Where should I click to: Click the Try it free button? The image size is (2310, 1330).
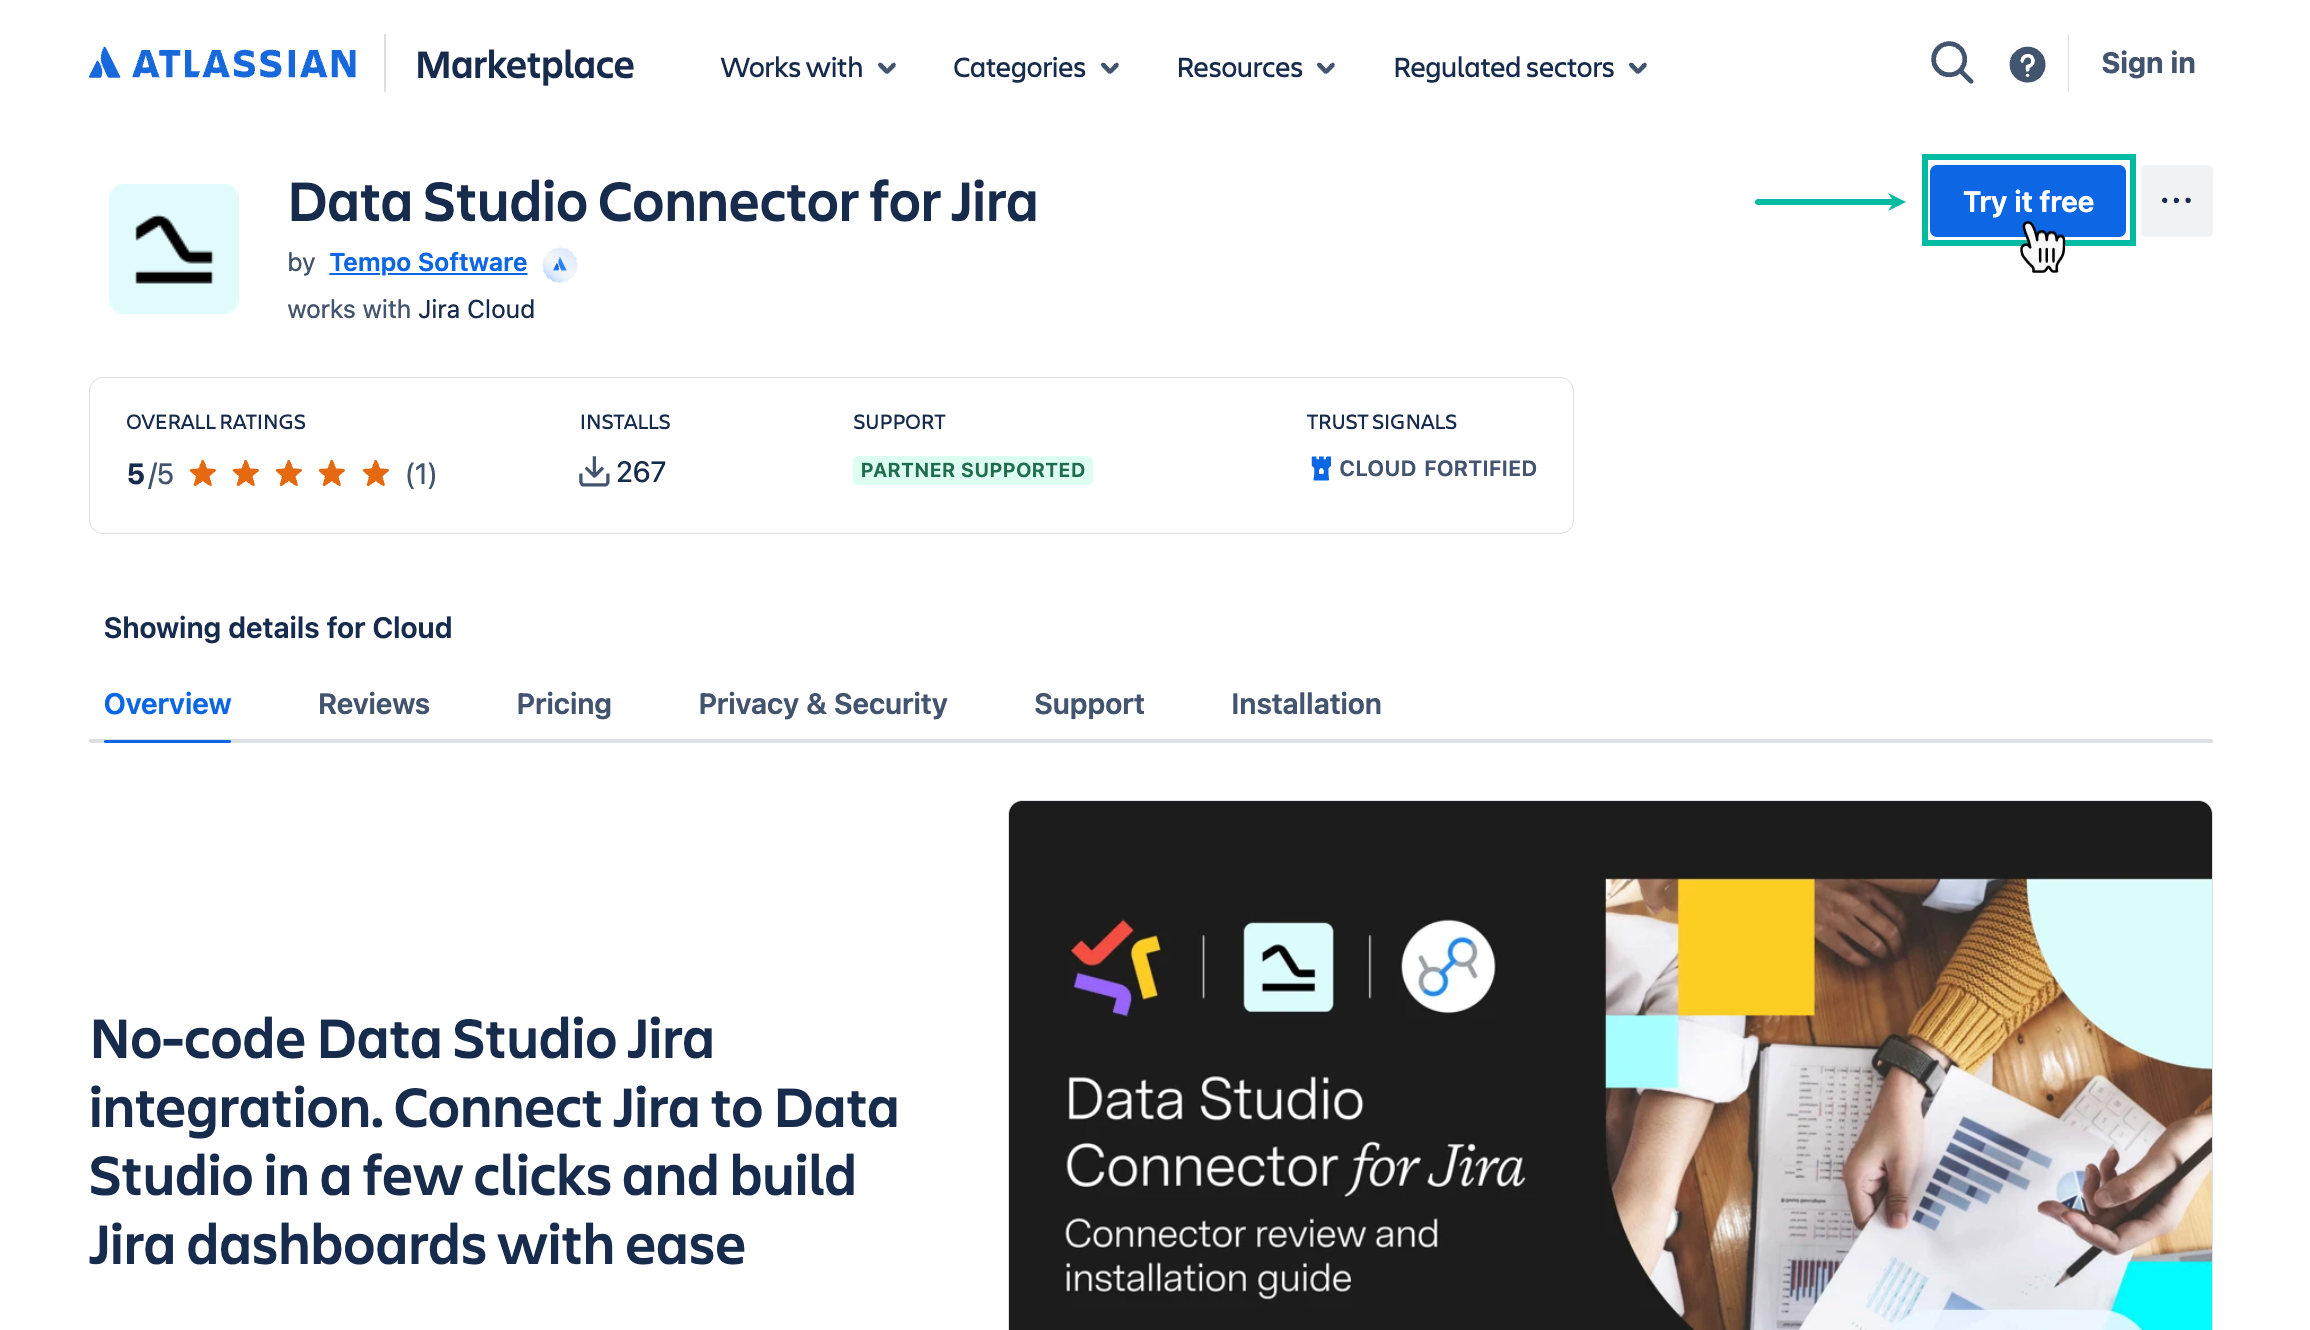tap(2027, 201)
